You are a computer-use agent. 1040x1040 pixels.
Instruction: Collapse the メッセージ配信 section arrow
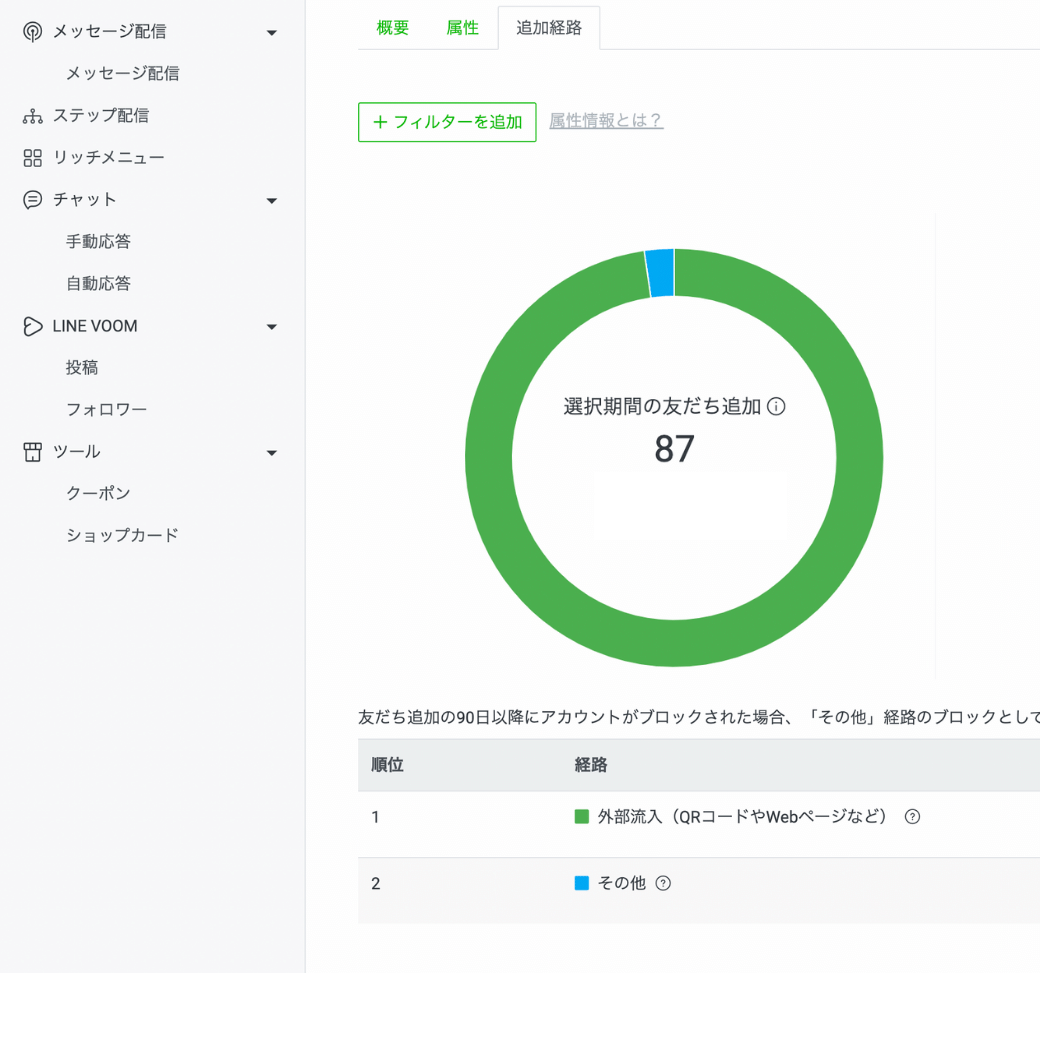click(x=271, y=33)
